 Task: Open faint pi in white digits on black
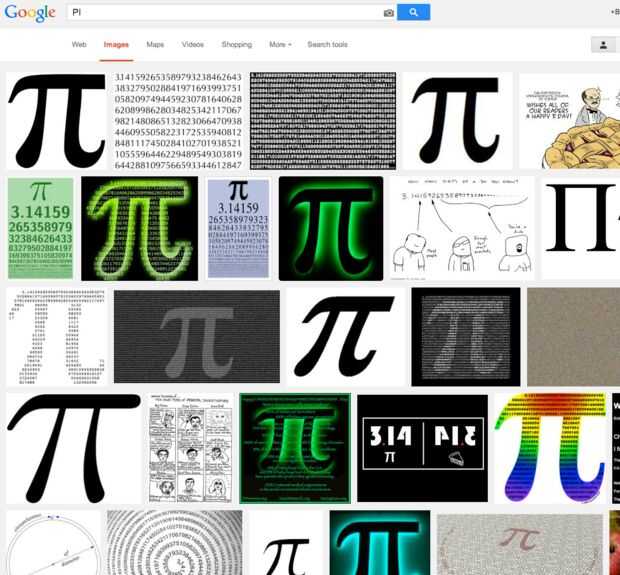pyautogui.click(x=466, y=337)
